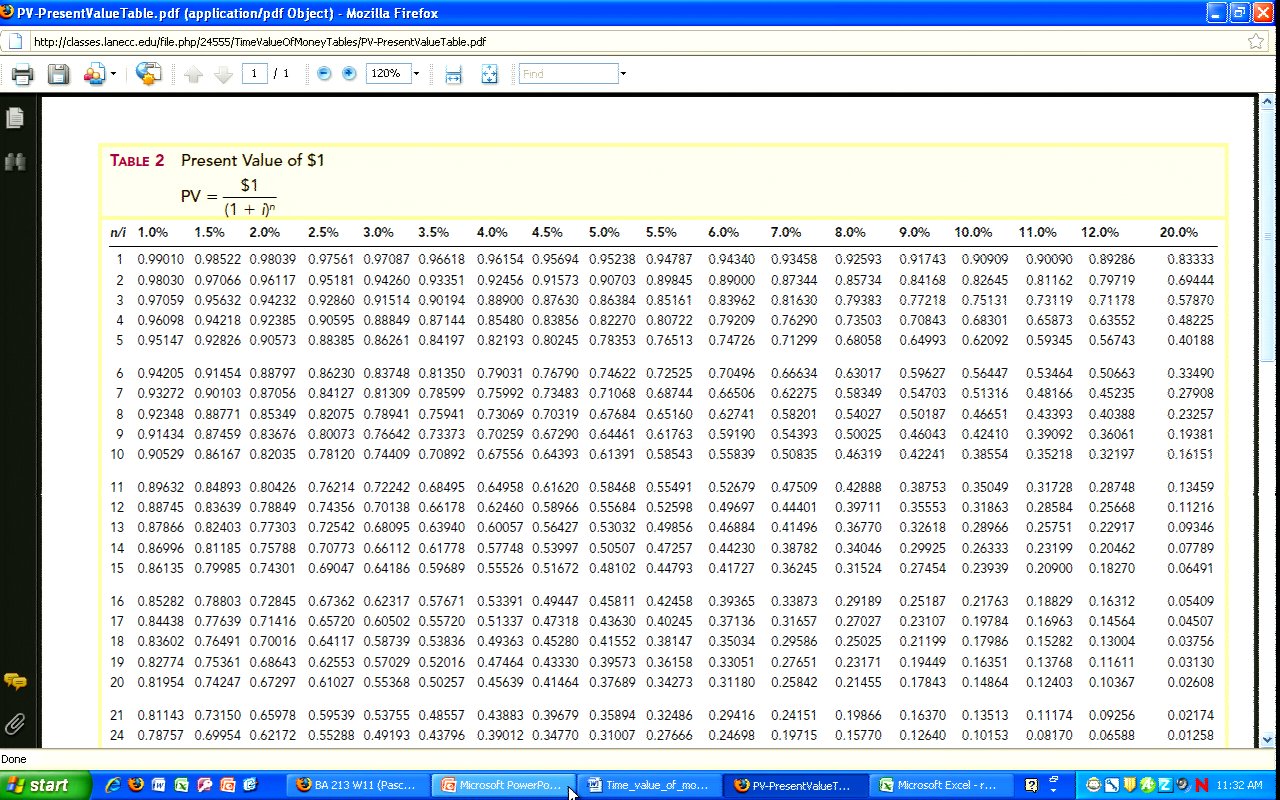Expand the Find box options dropdown
Image resolution: width=1280 pixels, height=800 pixels.
point(623,74)
